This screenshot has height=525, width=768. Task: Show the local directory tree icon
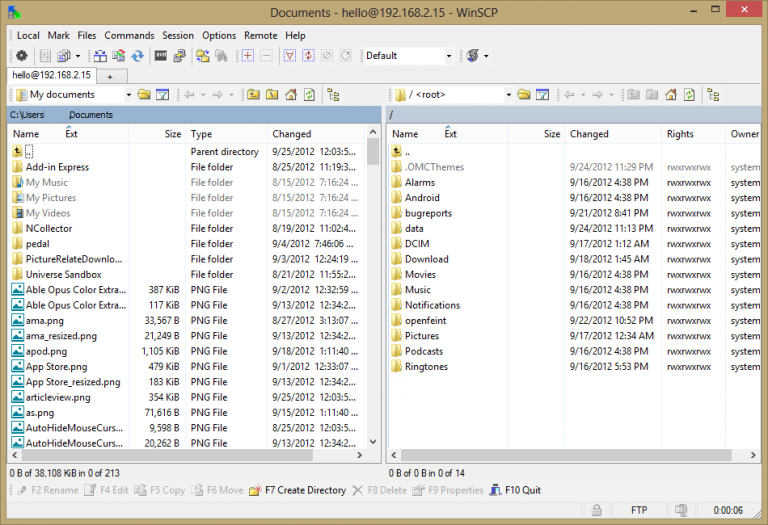pos(334,95)
